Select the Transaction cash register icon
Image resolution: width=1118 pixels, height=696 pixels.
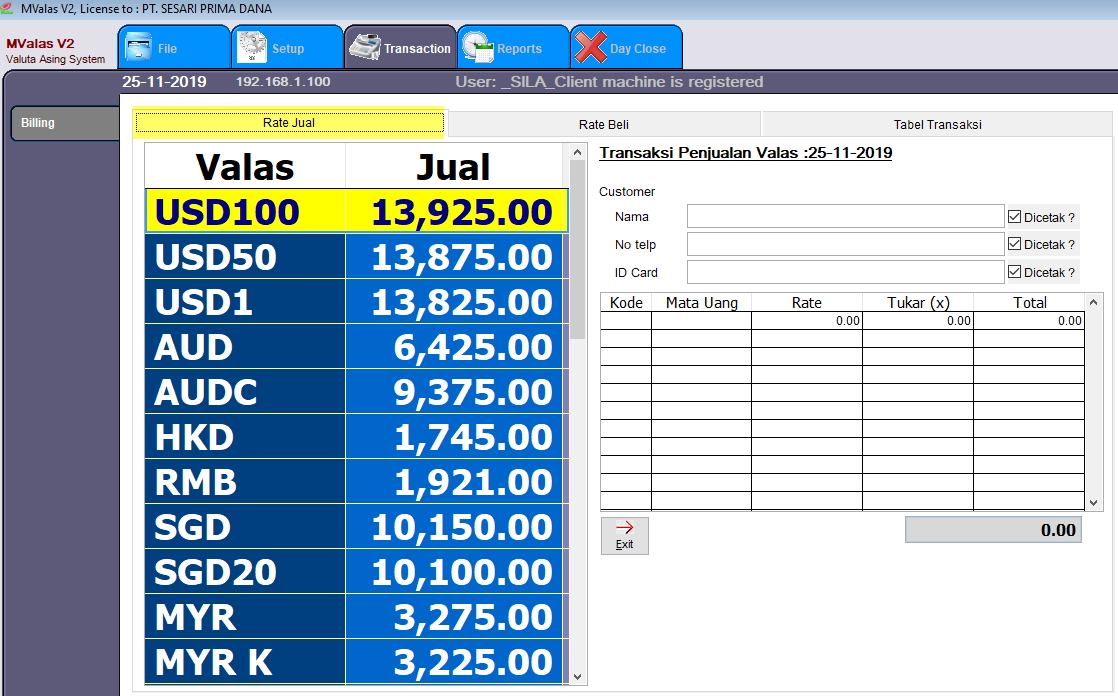366,48
